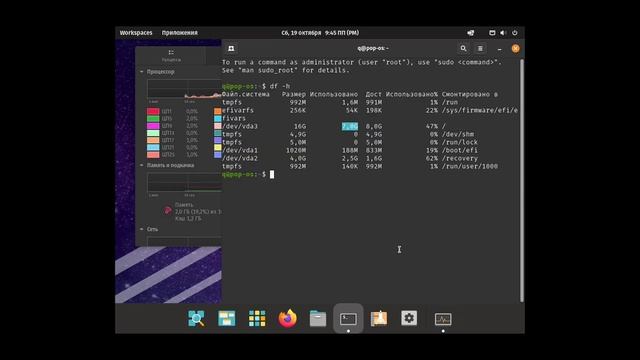The image size is (640, 360).
Task: Click the '/dev/vda1' filesystem entry
Action: click(x=240, y=150)
